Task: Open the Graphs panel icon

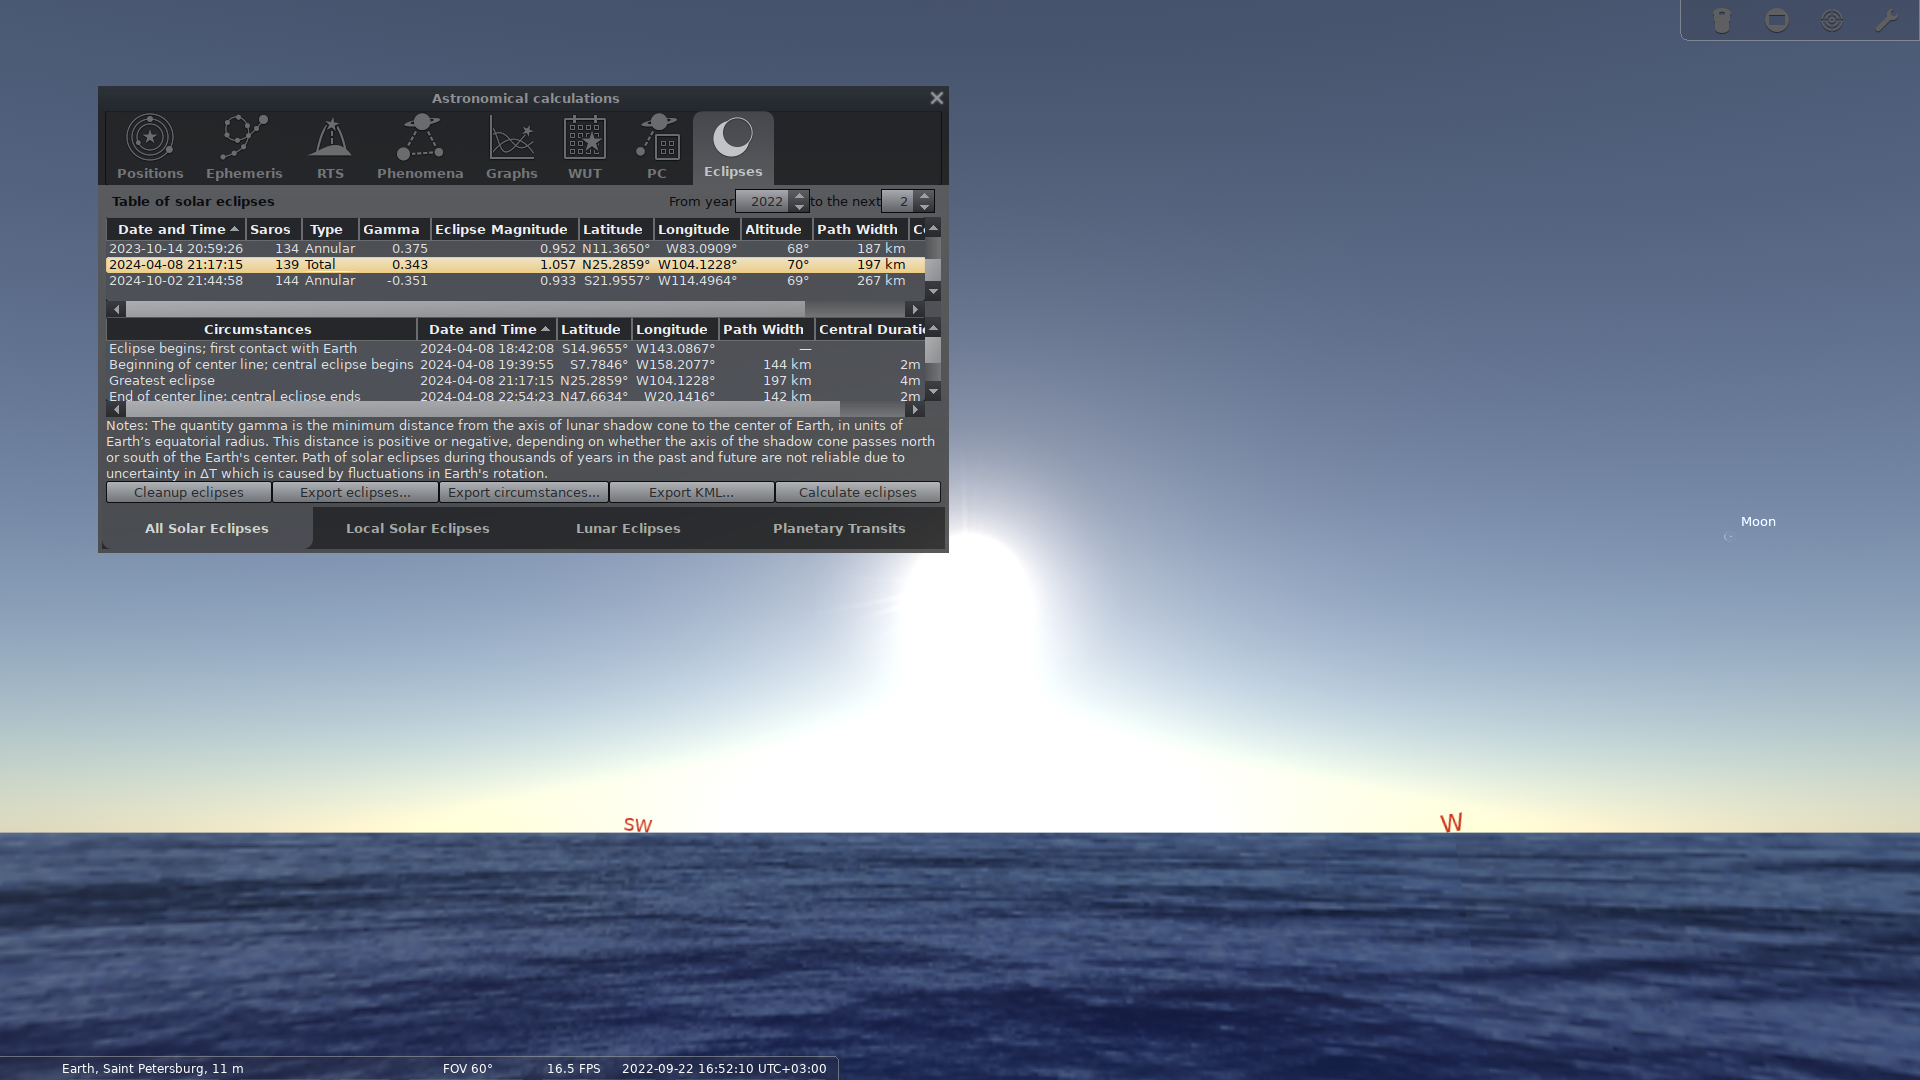Action: tap(511, 143)
